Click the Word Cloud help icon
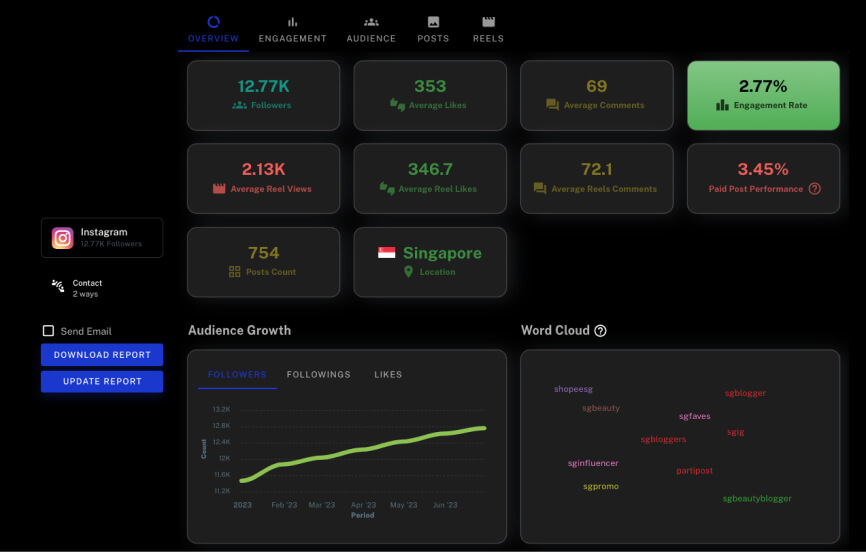Viewport: 866px width, 552px height. tap(600, 331)
